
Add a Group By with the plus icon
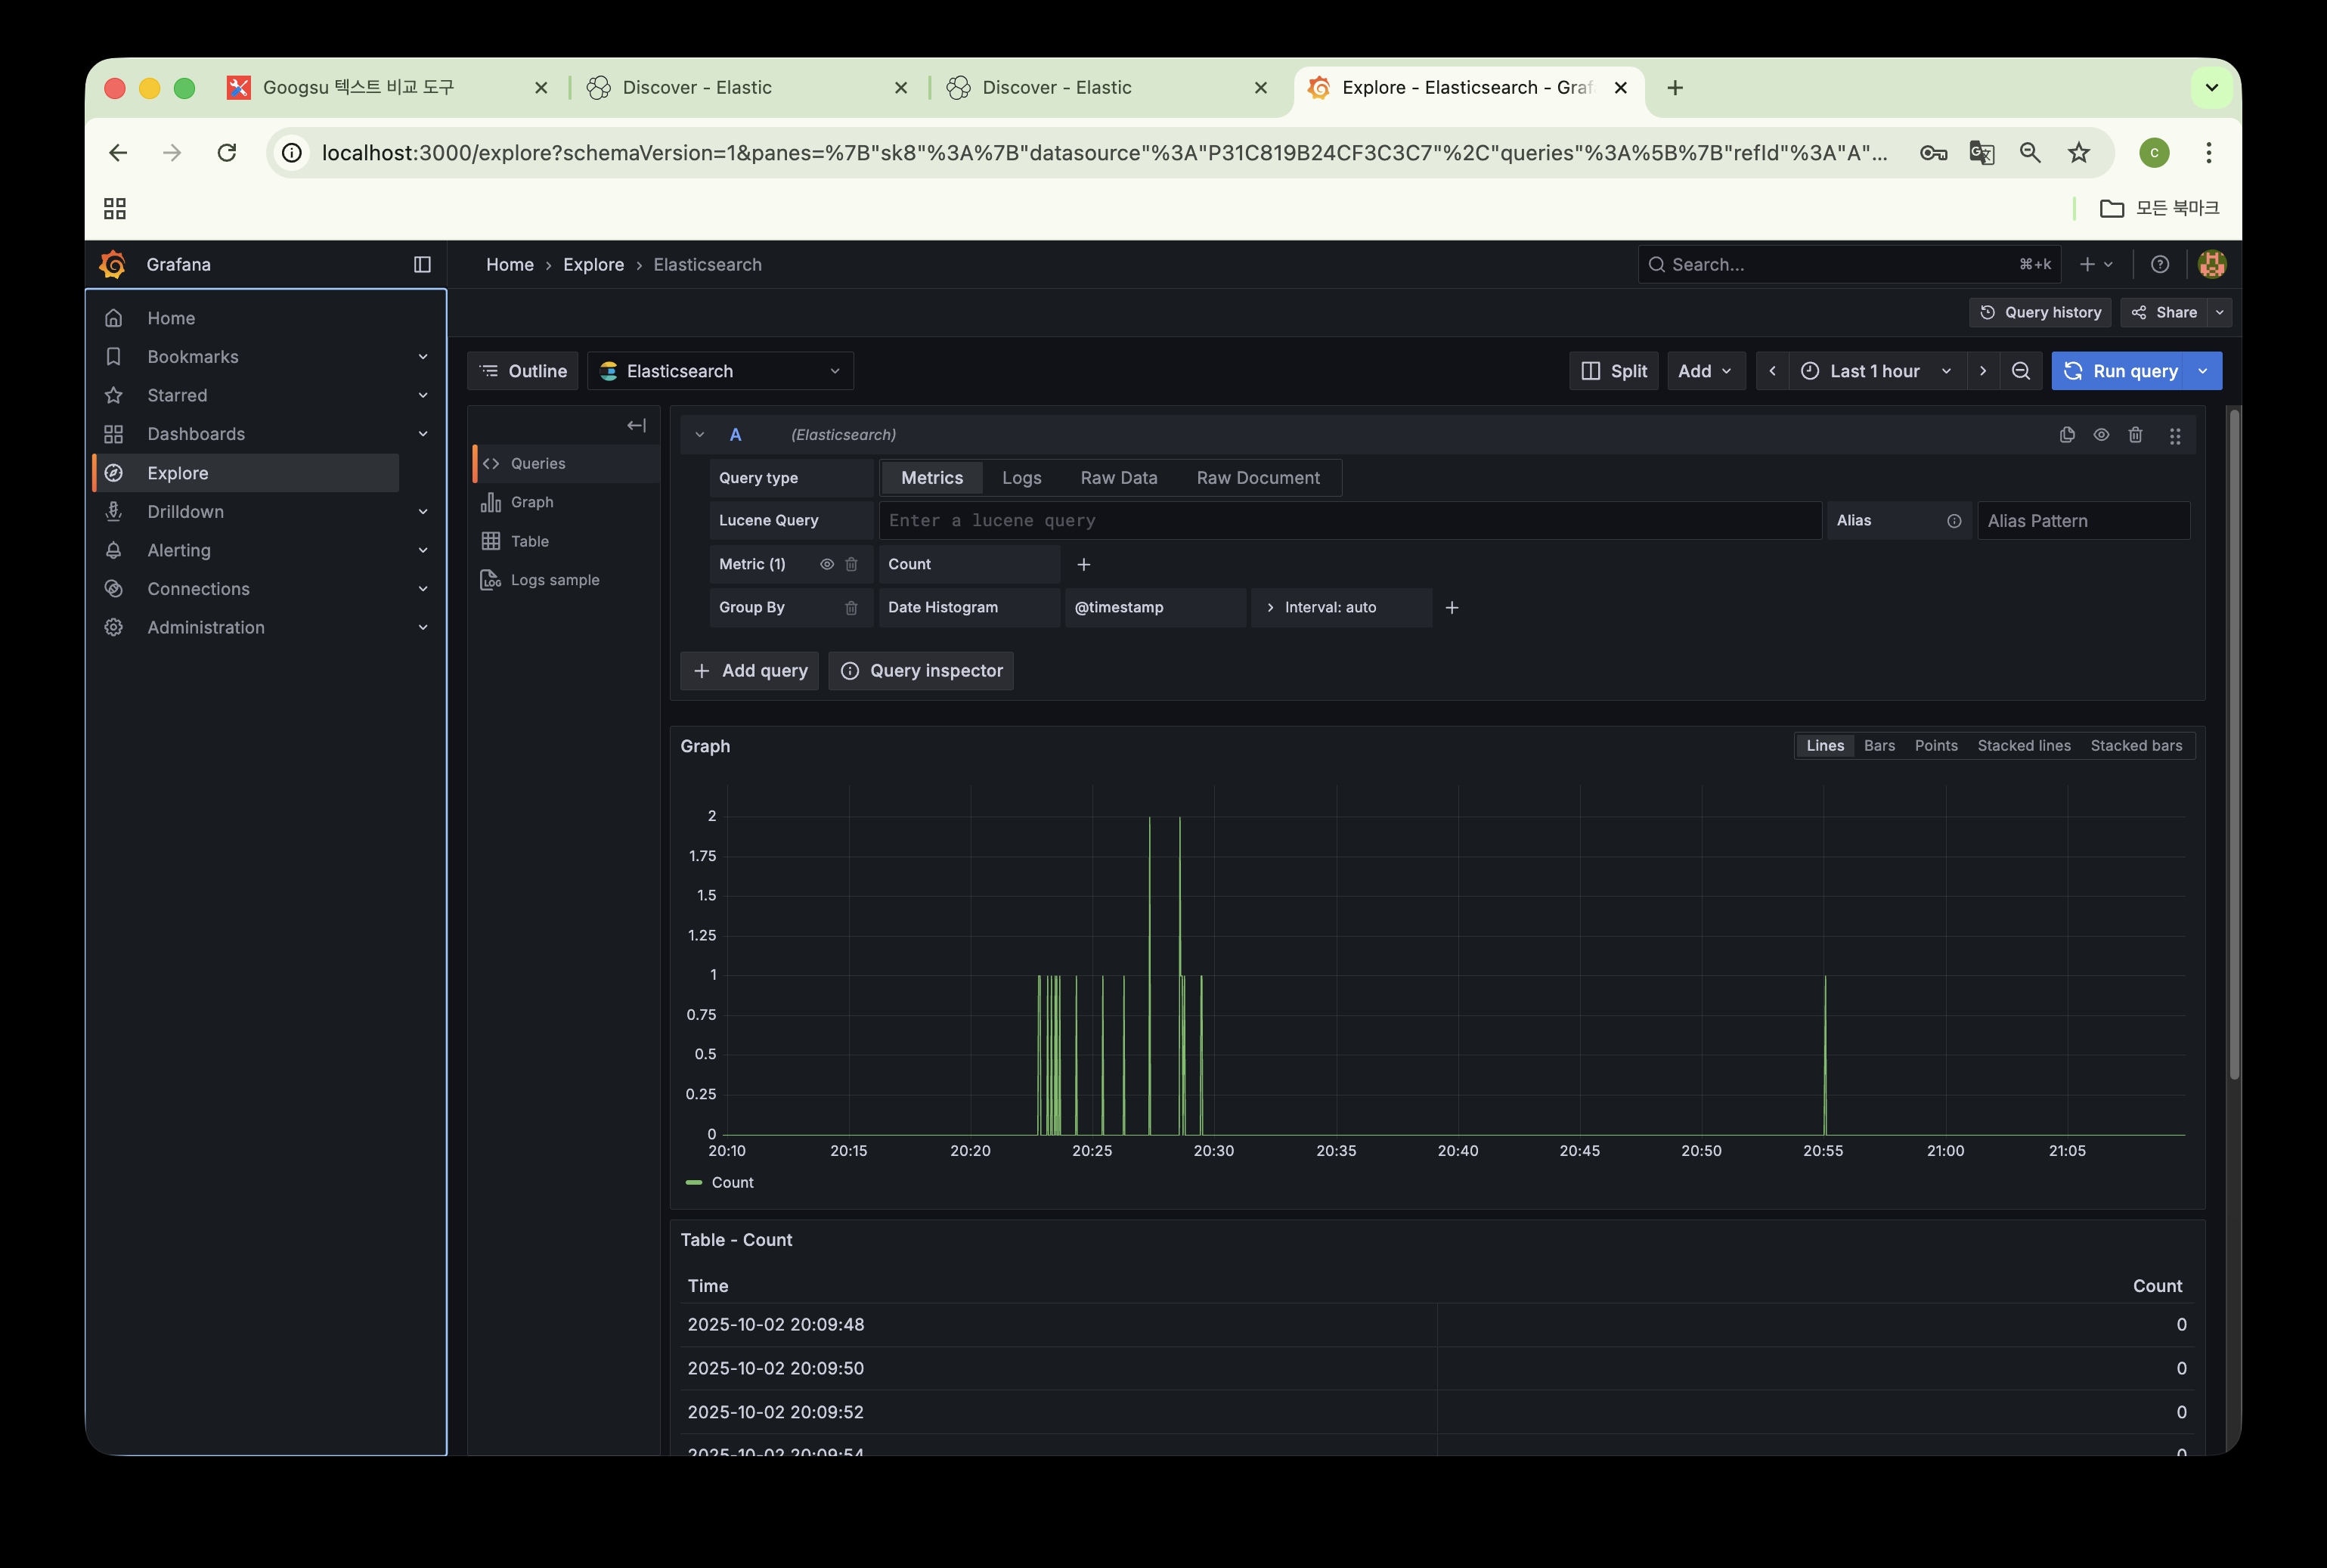(1452, 608)
